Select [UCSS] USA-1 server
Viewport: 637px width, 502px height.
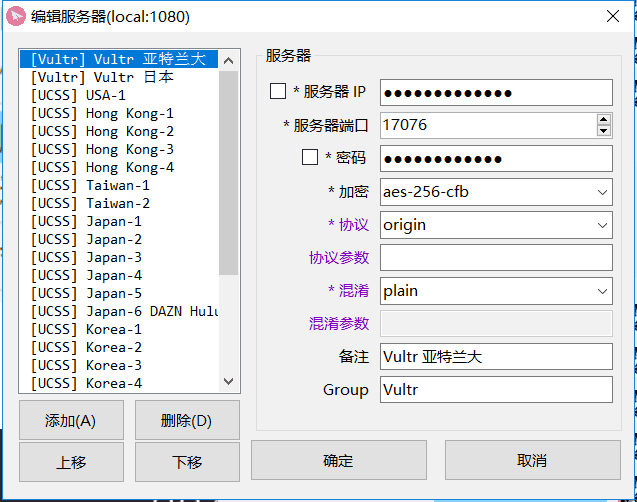[x=119, y=95]
